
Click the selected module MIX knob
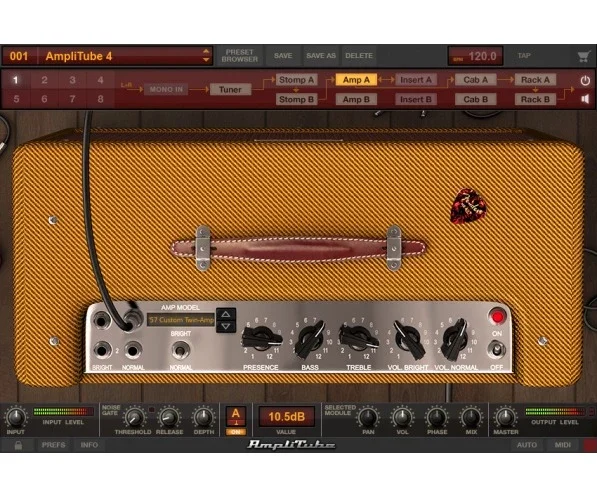[471, 418]
